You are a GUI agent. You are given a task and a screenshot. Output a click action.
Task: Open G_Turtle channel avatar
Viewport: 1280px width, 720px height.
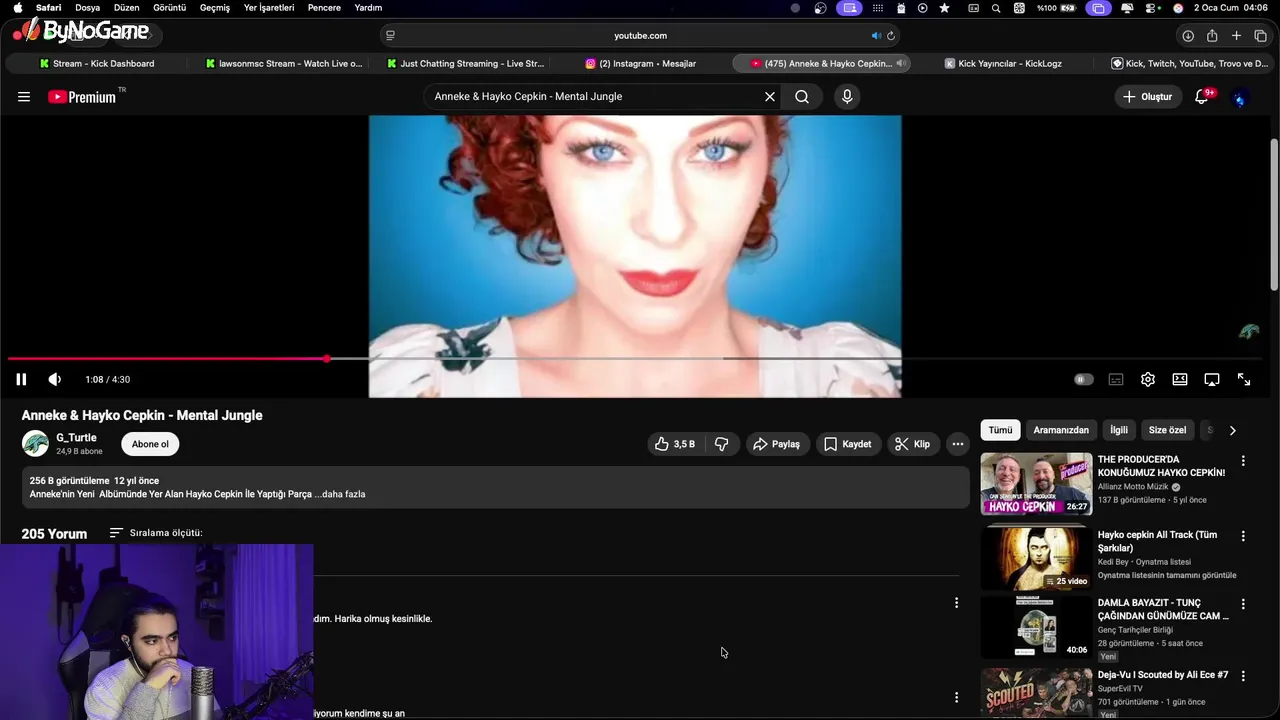coord(35,443)
